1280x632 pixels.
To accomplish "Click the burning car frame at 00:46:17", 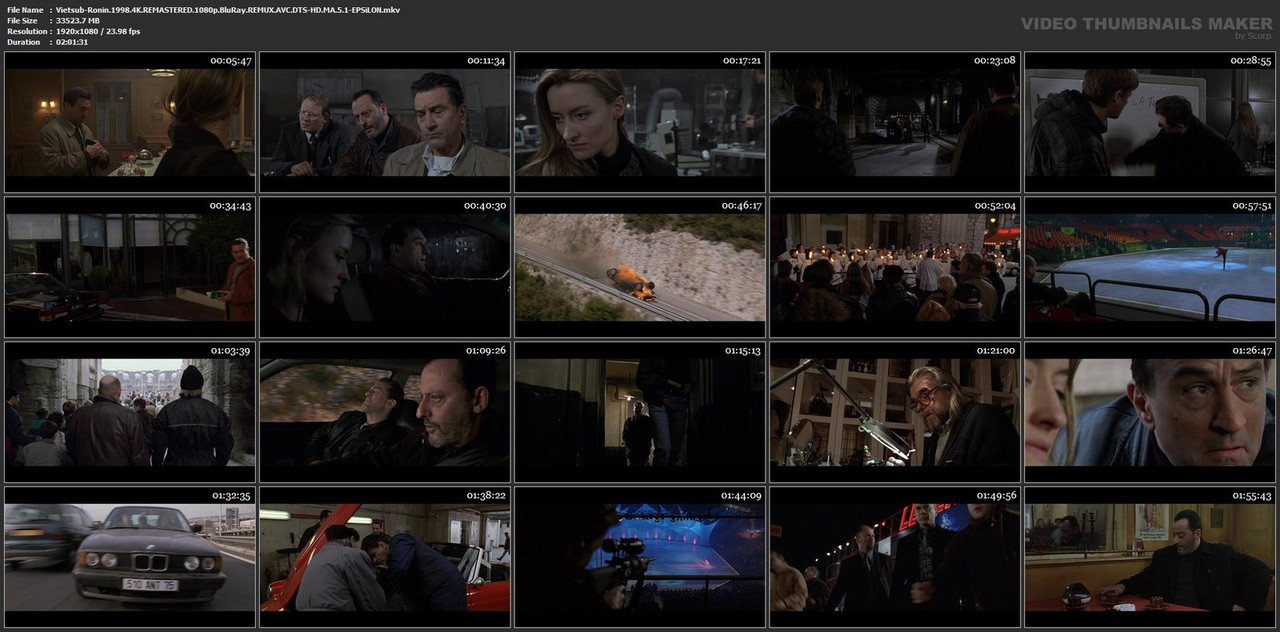I will 640,267.
